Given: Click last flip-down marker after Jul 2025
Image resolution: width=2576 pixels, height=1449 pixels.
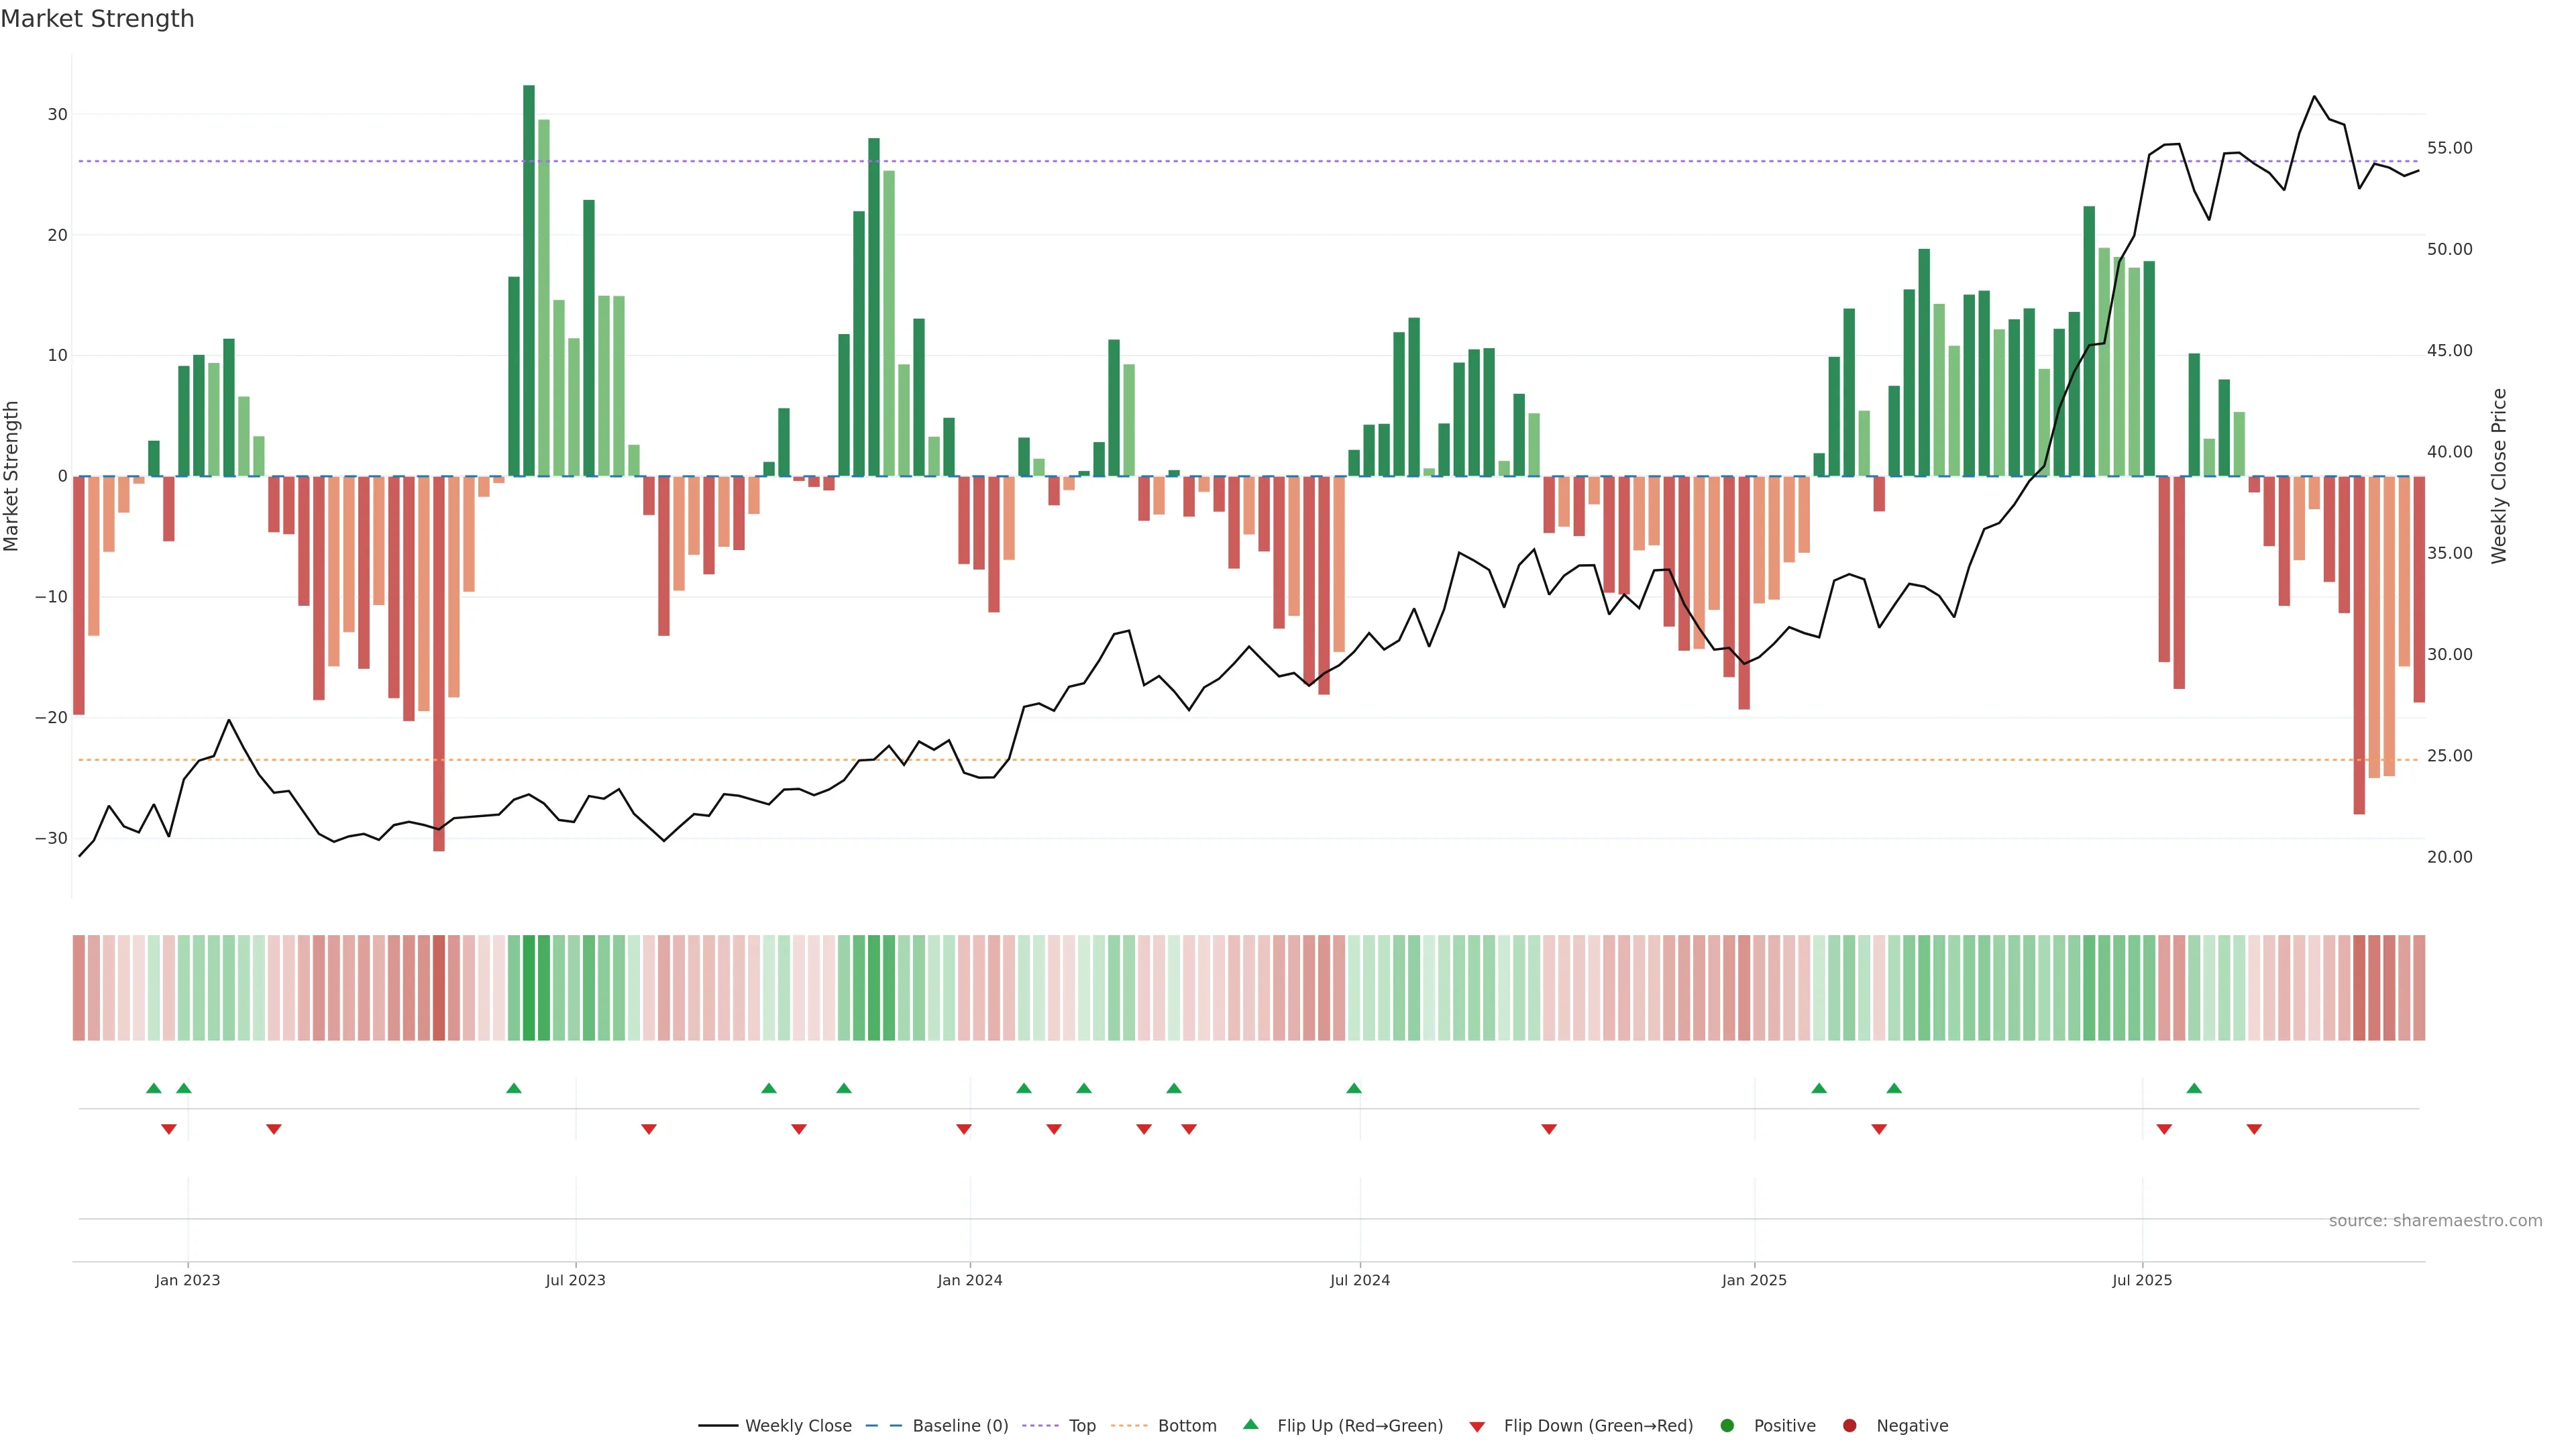Looking at the screenshot, I should [x=2254, y=1129].
